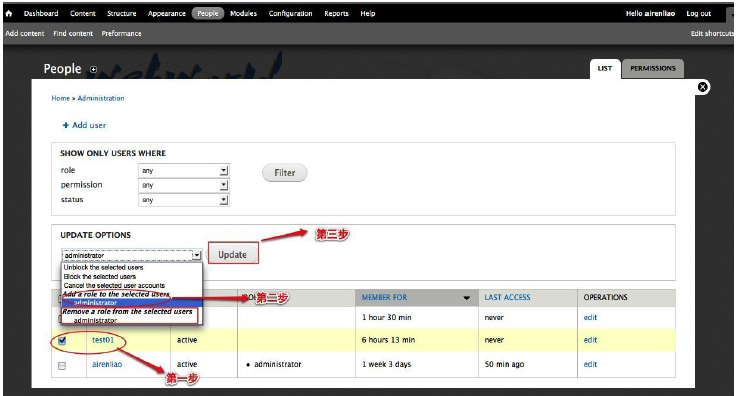This screenshot has height=396, width=738.
Task: Go to Home breadcrumb
Action: point(60,98)
